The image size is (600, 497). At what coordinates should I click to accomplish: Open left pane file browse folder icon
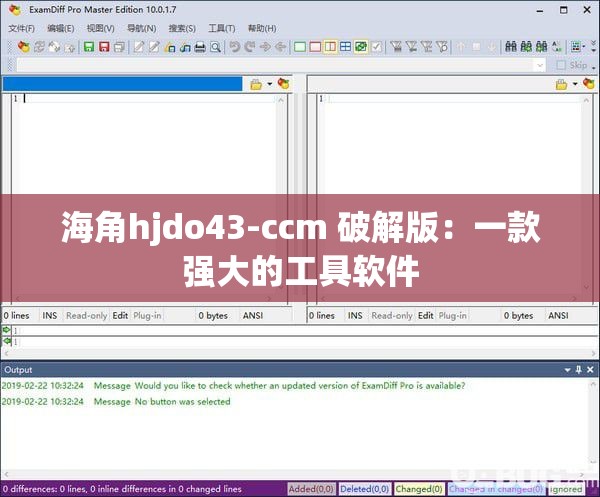(x=256, y=84)
